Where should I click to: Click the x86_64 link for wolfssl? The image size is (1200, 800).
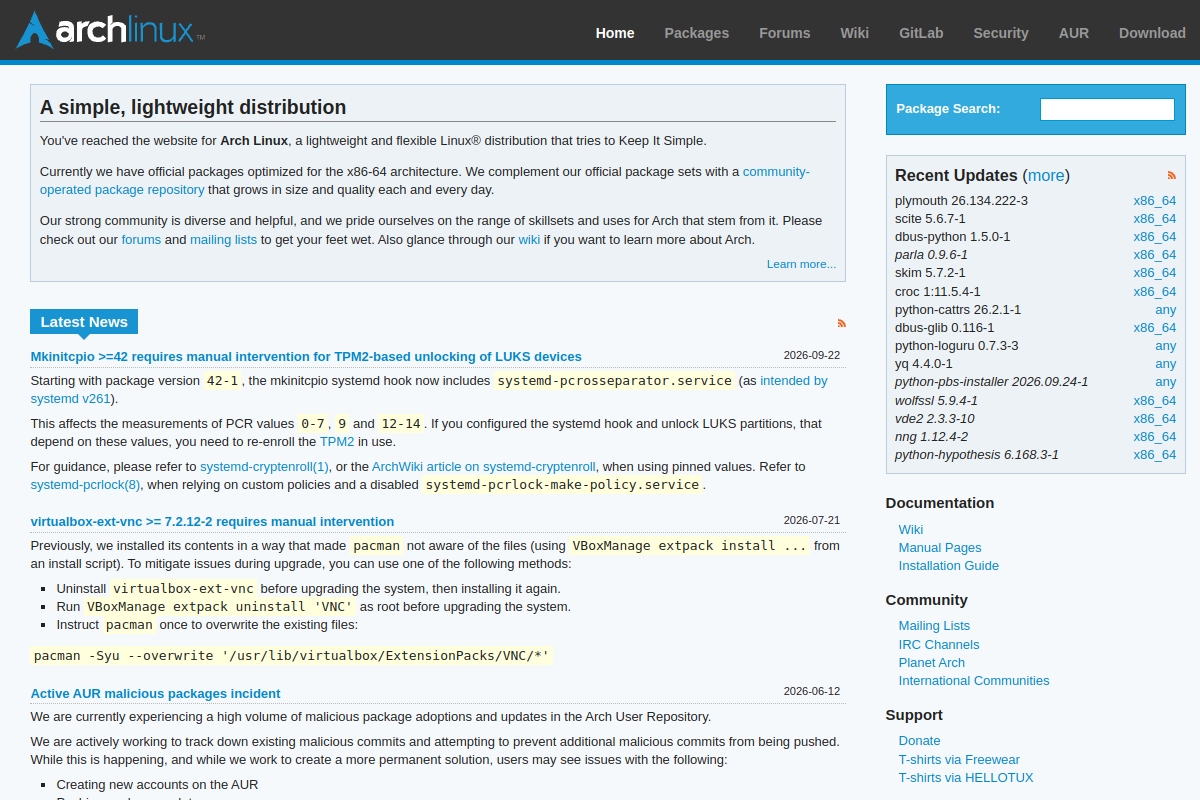pos(1154,400)
